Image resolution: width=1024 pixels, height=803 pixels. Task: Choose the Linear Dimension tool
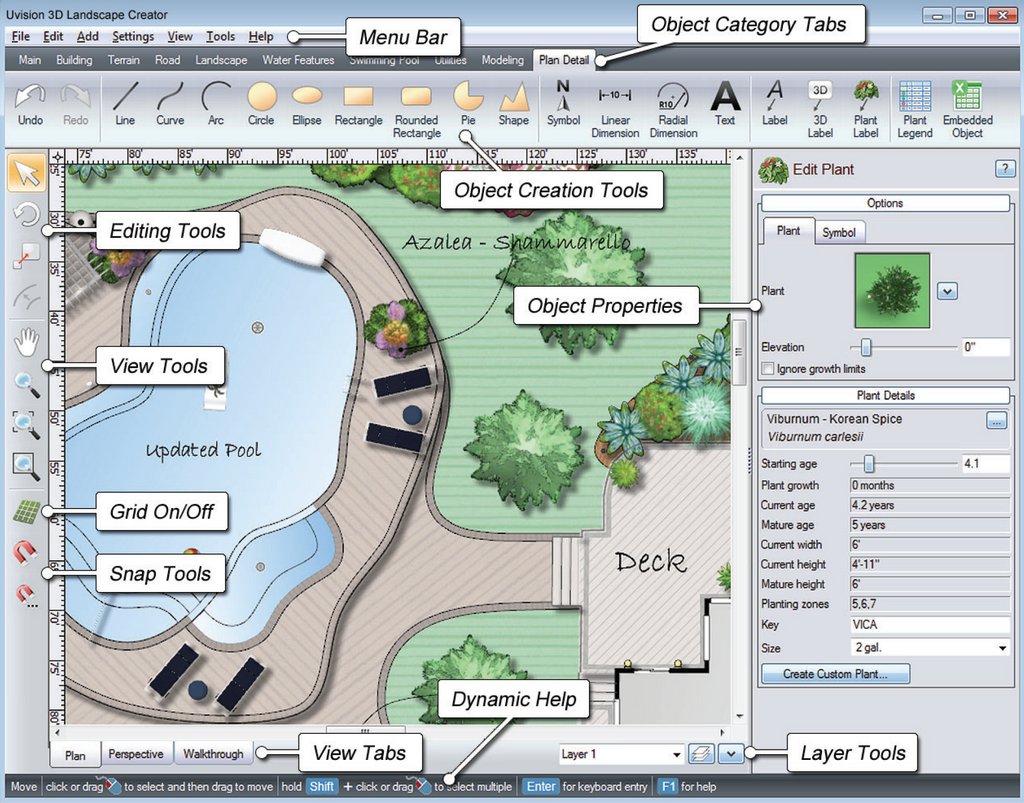pyautogui.click(x=615, y=110)
